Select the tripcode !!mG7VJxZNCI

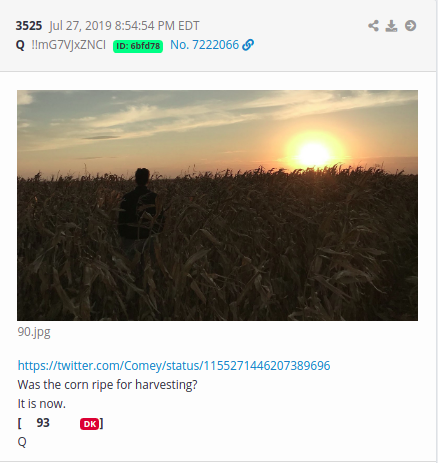click(68, 45)
